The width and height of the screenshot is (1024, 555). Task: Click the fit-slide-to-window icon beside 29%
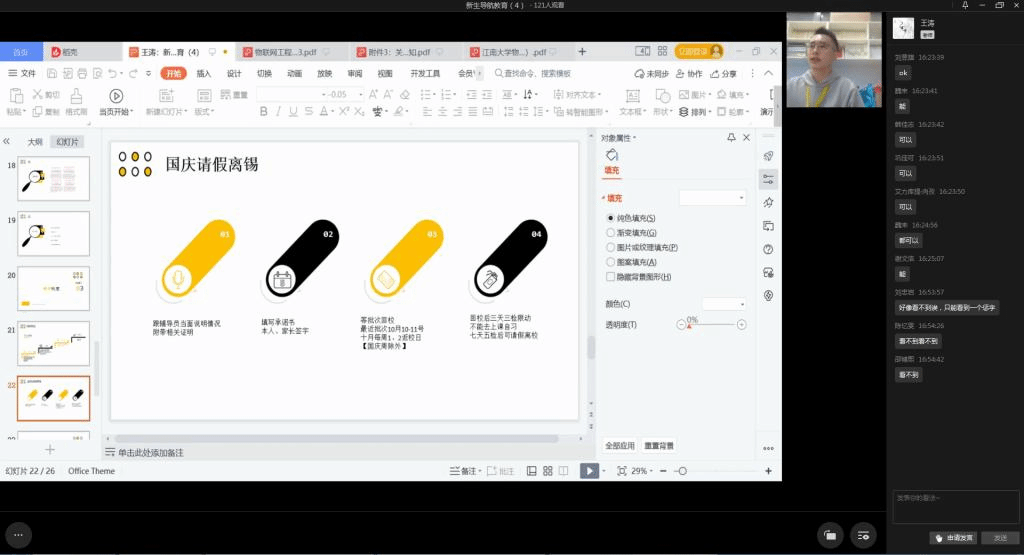(622, 471)
